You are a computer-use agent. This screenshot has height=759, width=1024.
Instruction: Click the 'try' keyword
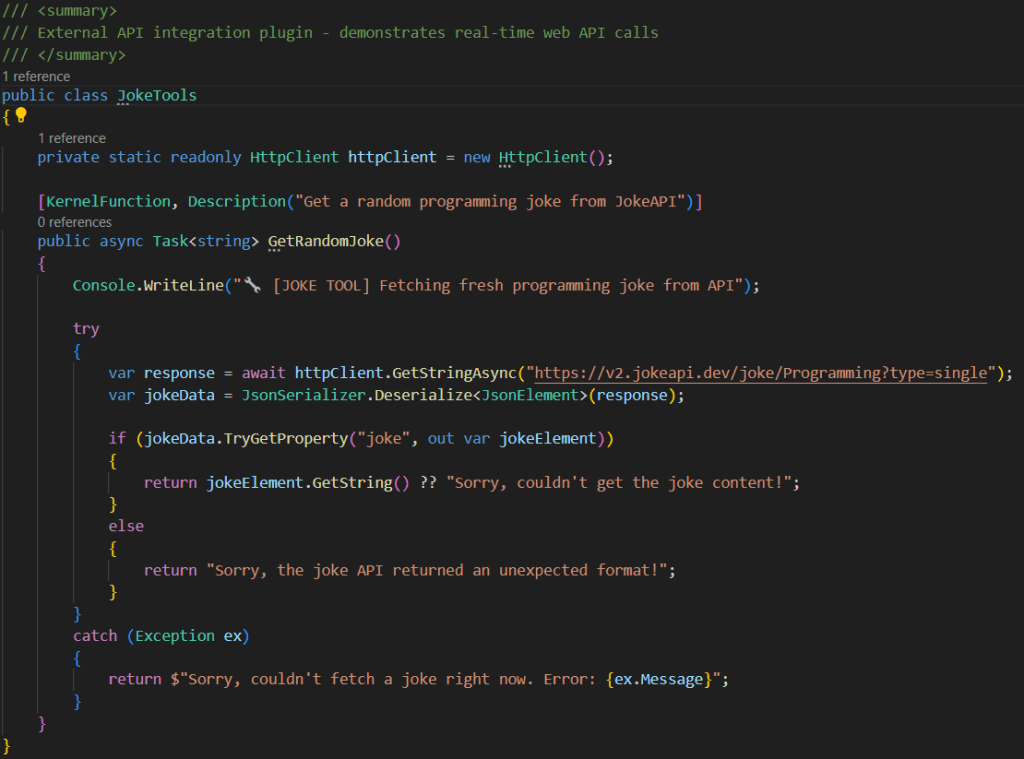coord(86,329)
